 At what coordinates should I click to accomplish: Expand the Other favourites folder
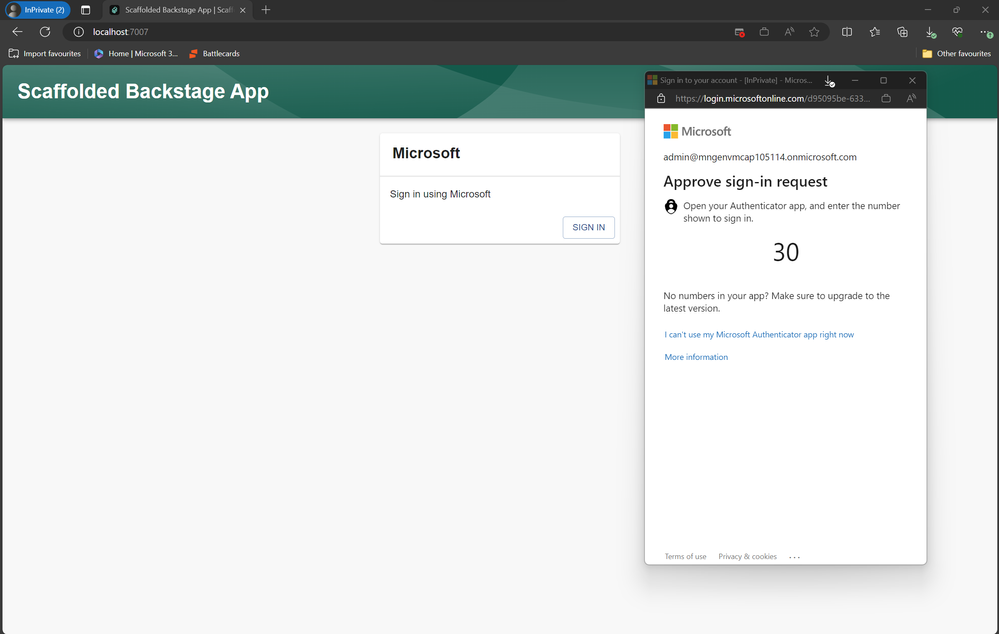click(x=956, y=54)
